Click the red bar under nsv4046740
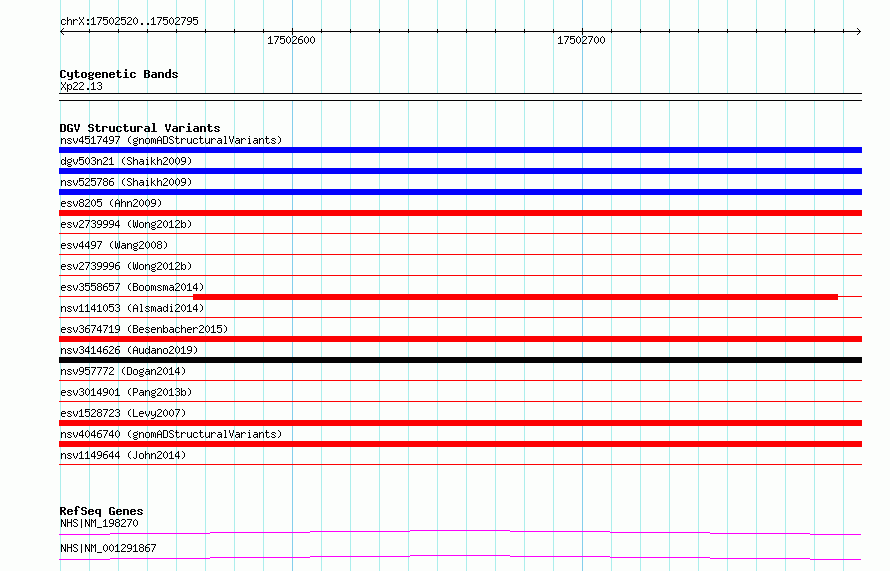890x571 pixels. (x=460, y=444)
